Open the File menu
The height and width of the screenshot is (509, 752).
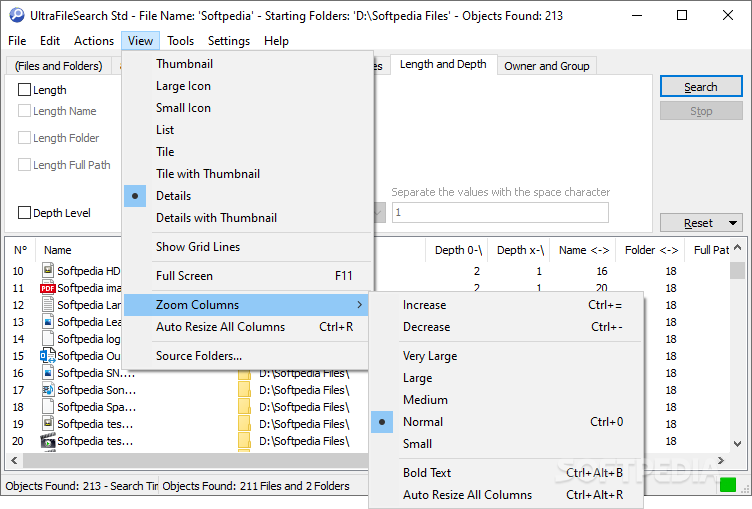(17, 41)
